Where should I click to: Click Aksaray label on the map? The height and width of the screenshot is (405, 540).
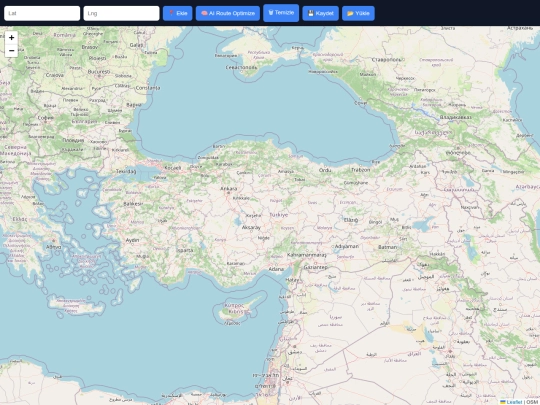251,227
